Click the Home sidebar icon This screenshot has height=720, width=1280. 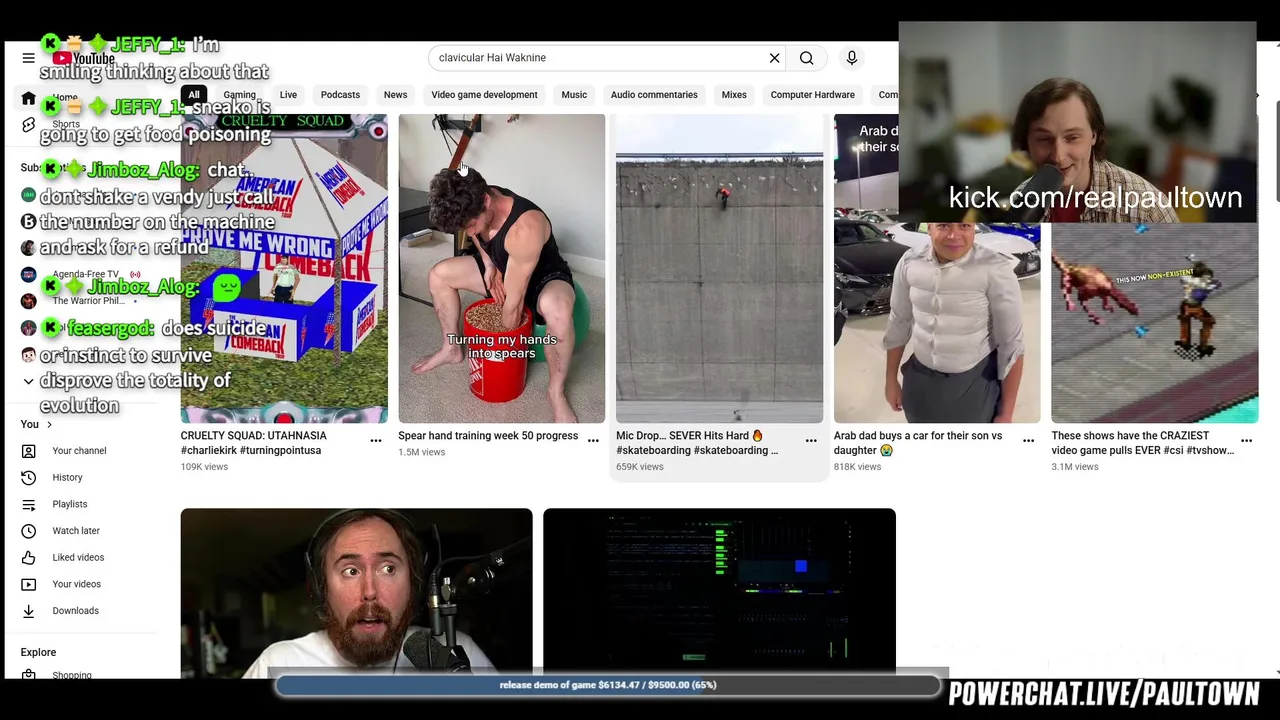pyautogui.click(x=28, y=98)
